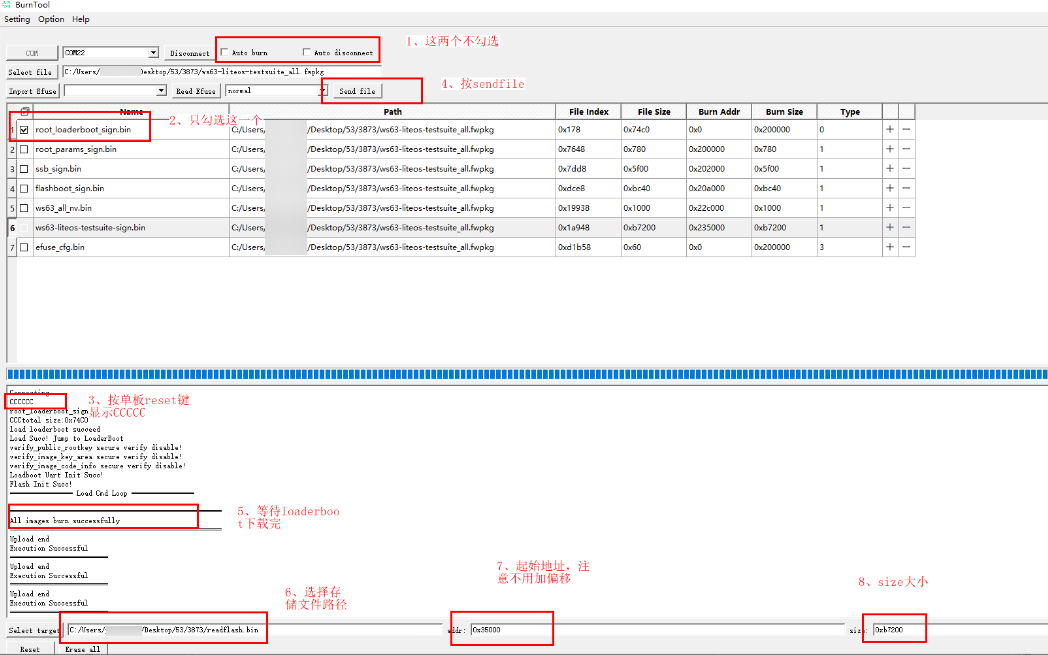Click plus icon in root_loaderboot_sign.bin row
Image resolution: width=1048 pixels, height=655 pixels.
(890, 130)
